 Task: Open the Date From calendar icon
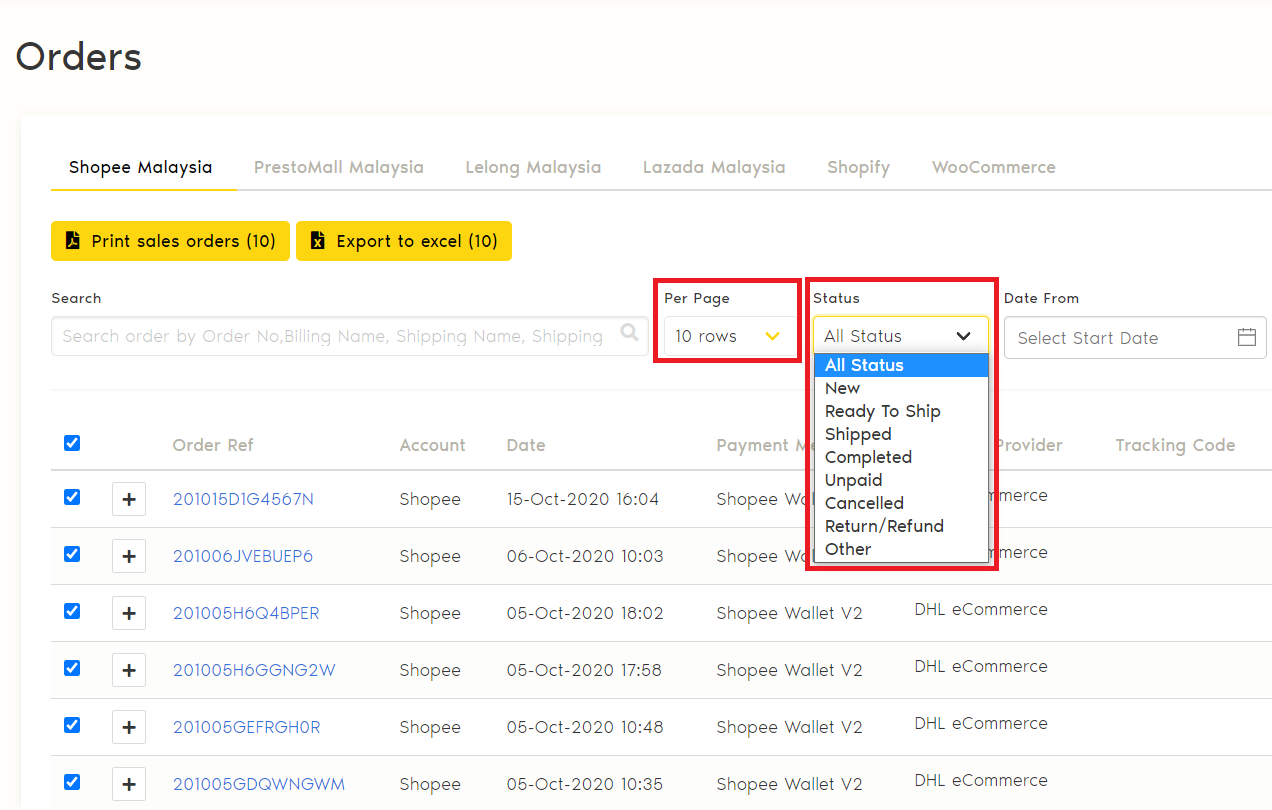1246,337
